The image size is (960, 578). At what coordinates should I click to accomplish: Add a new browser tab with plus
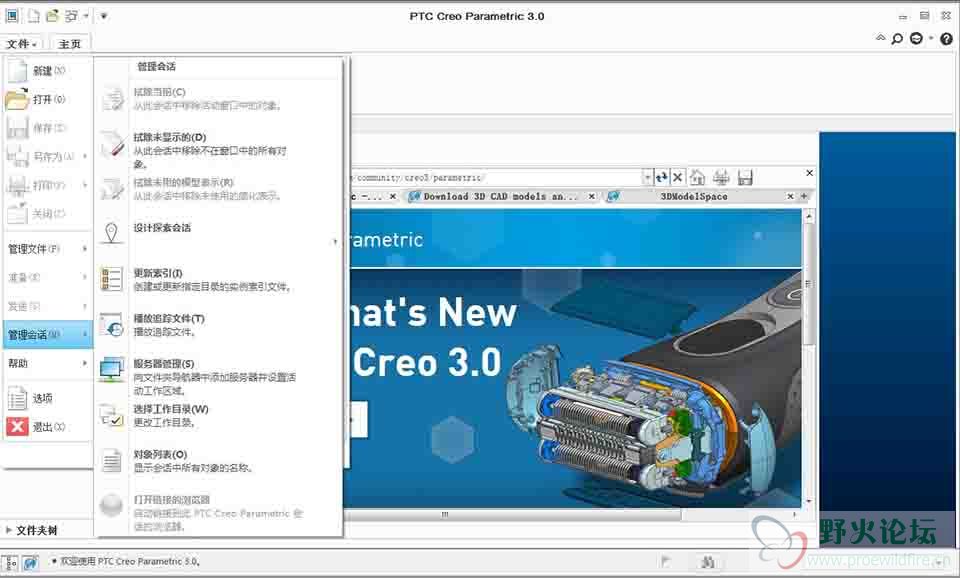tap(804, 196)
